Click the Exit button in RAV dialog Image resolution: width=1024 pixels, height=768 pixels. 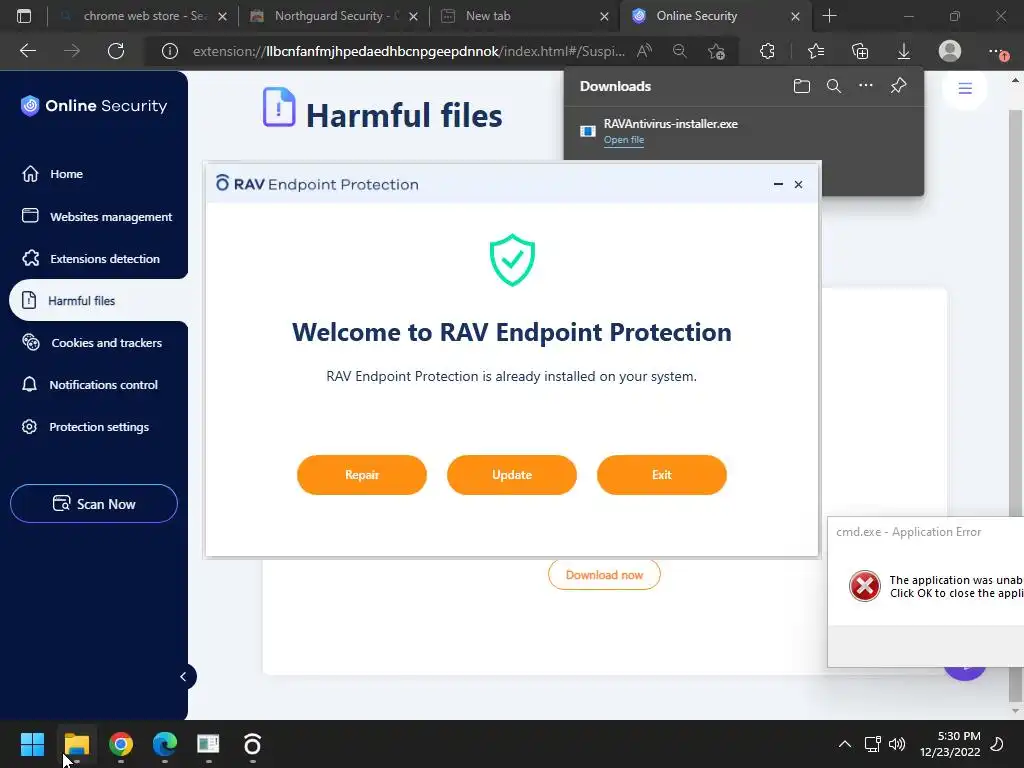(x=662, y=475)
